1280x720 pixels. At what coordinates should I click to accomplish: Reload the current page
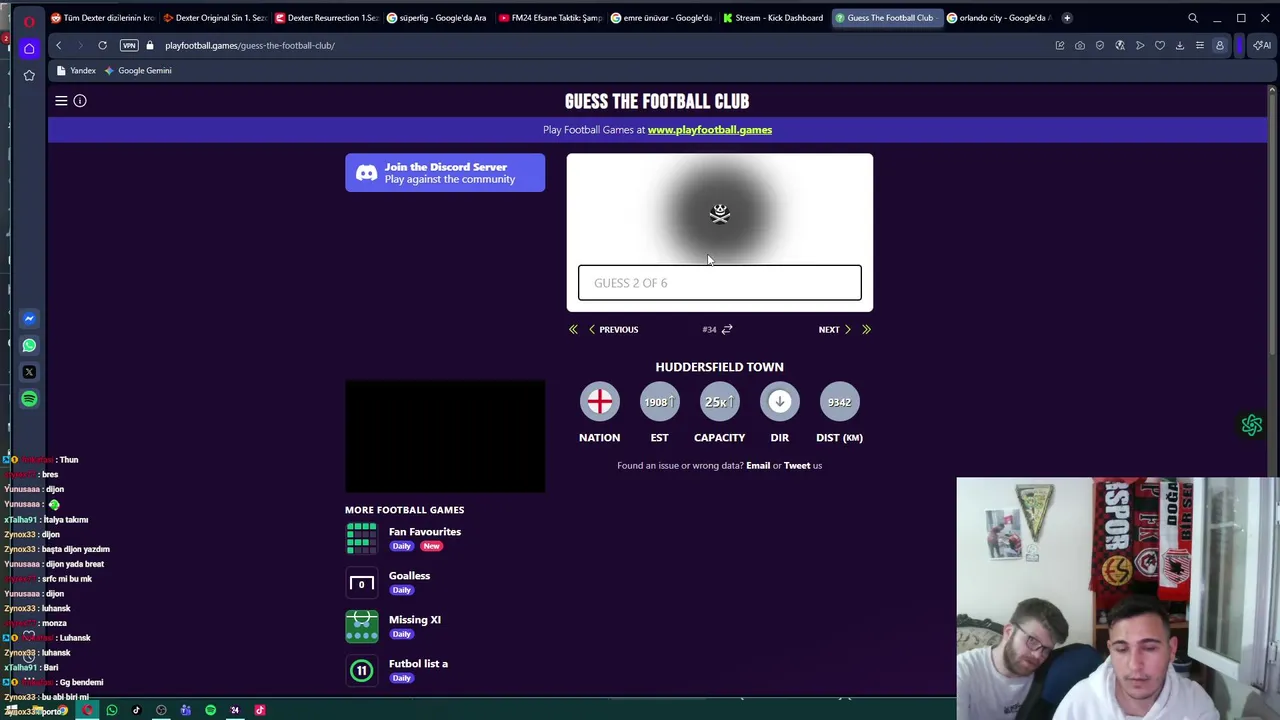[x=102, y=45]
